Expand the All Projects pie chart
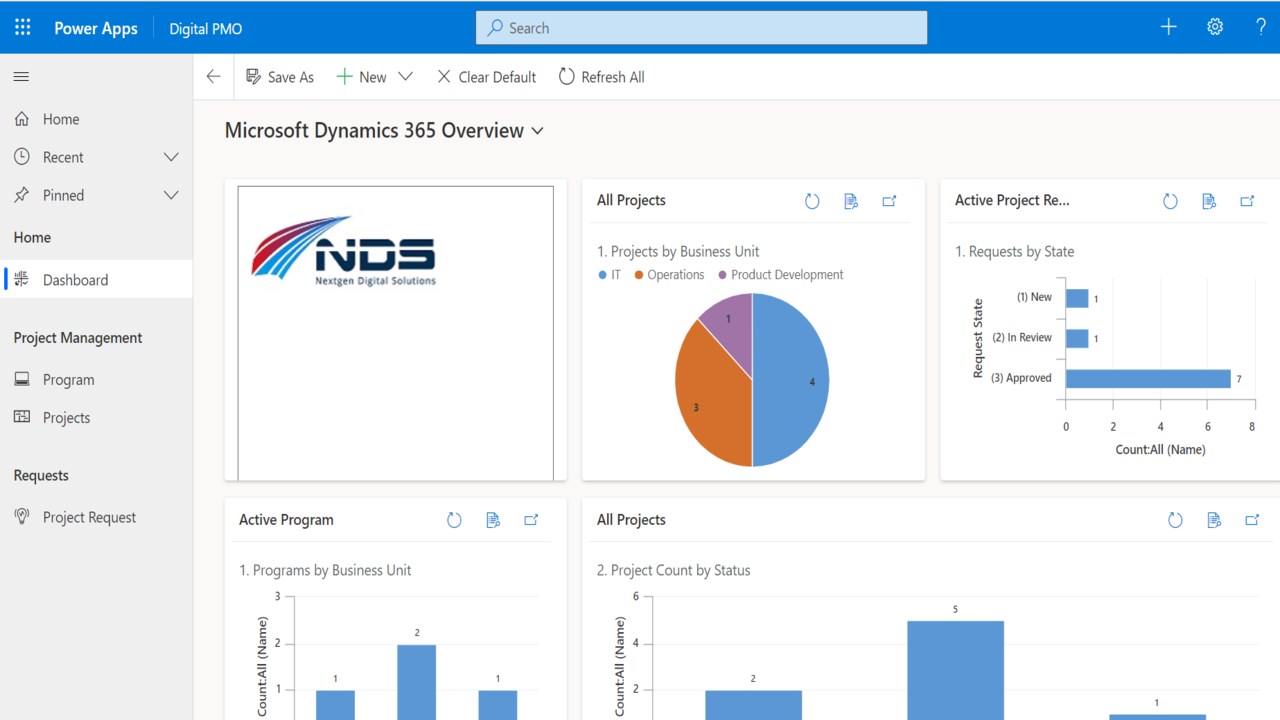1280x720 pixels. tap(889, 201)
